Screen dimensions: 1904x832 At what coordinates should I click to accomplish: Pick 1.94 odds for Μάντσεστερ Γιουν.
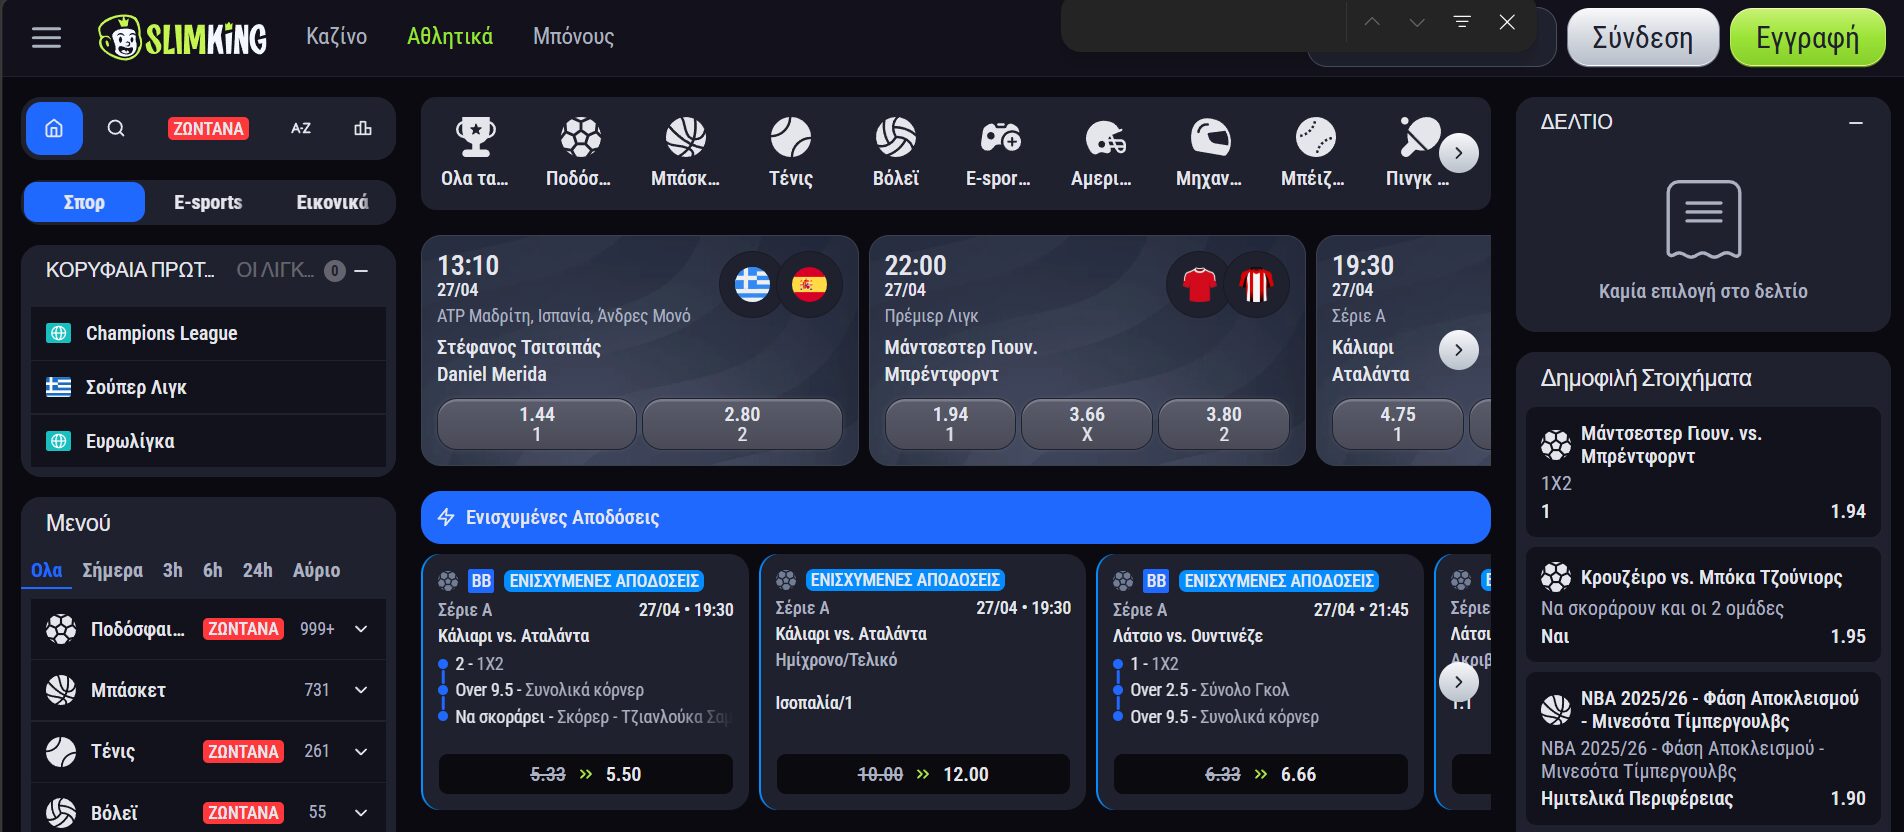click(950, 424)
